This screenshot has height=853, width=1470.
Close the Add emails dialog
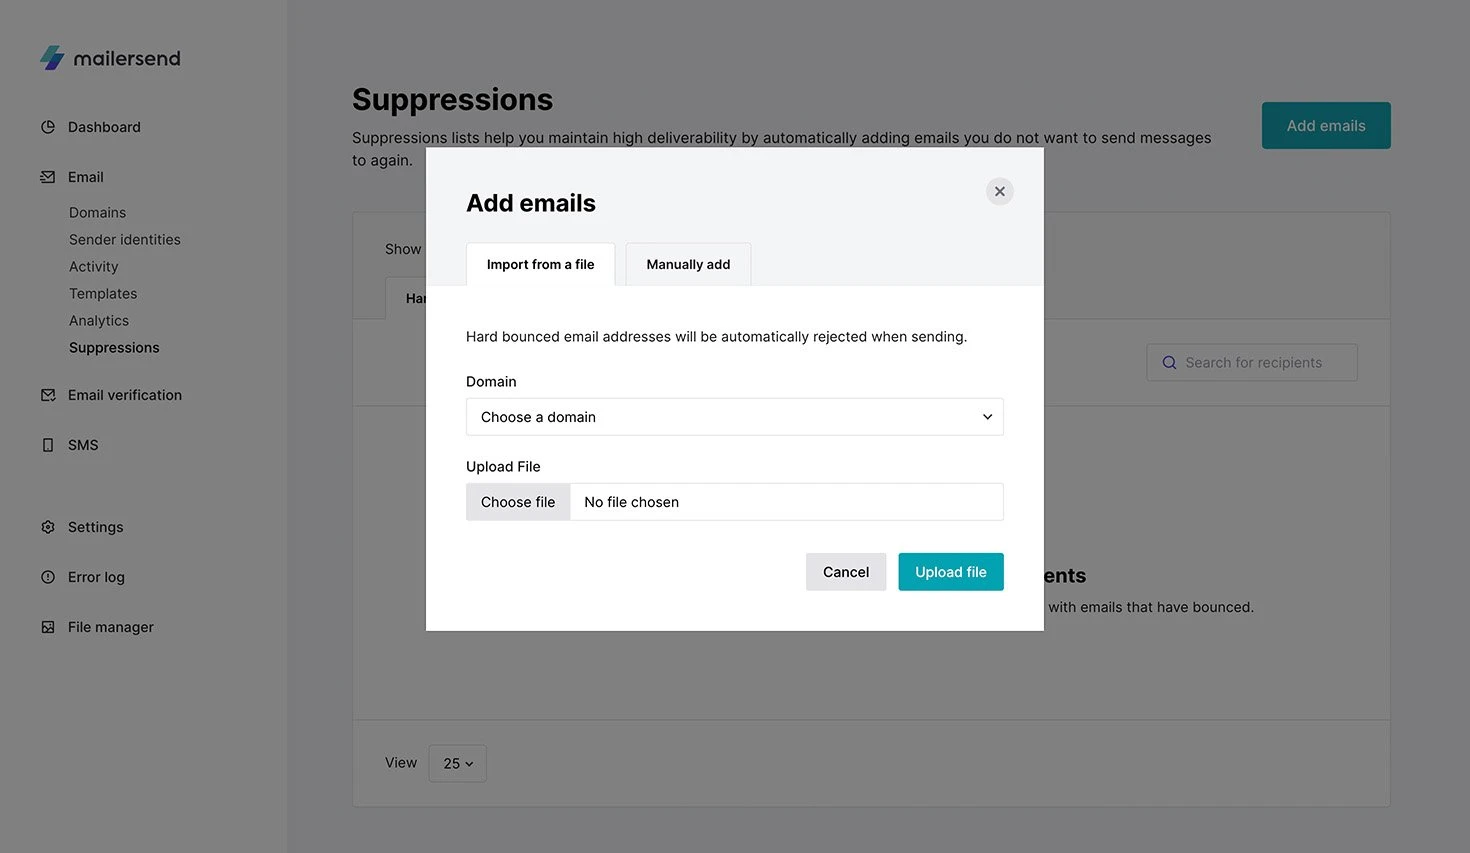(999, 192)
